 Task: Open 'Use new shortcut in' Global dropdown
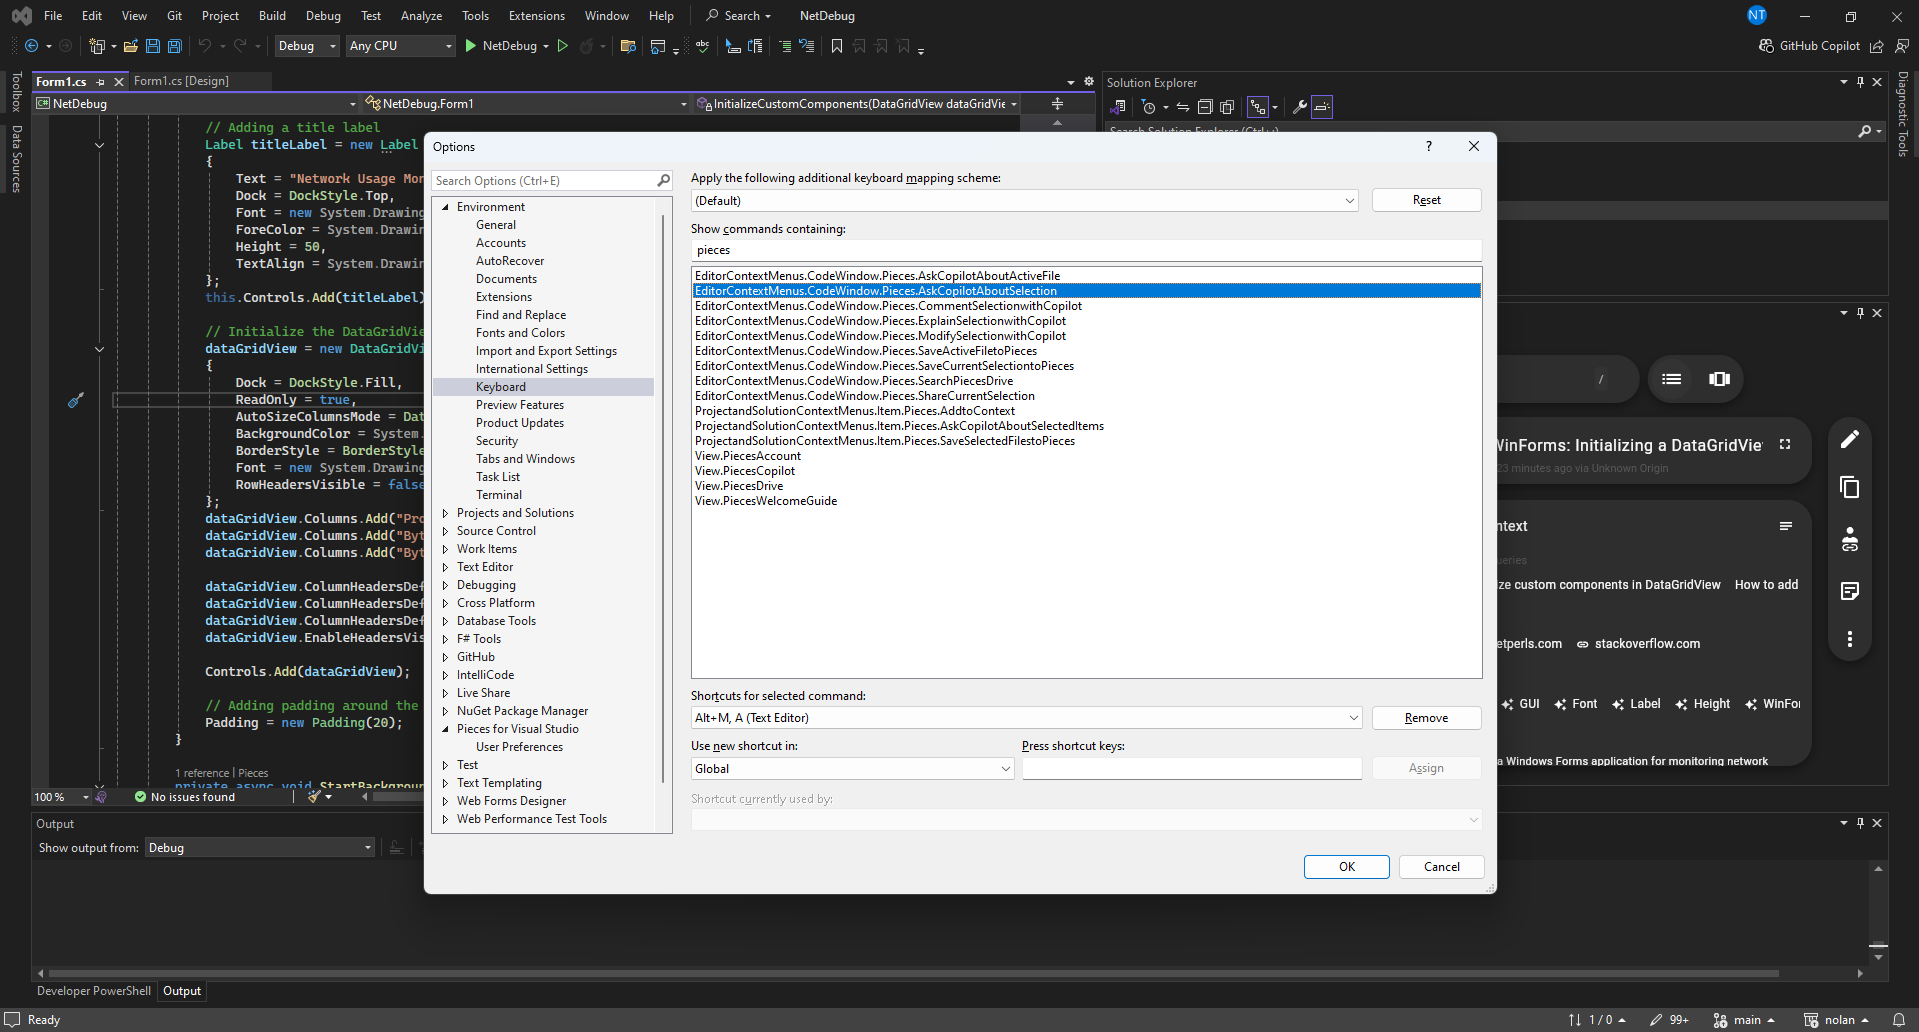pos(1005,769)
